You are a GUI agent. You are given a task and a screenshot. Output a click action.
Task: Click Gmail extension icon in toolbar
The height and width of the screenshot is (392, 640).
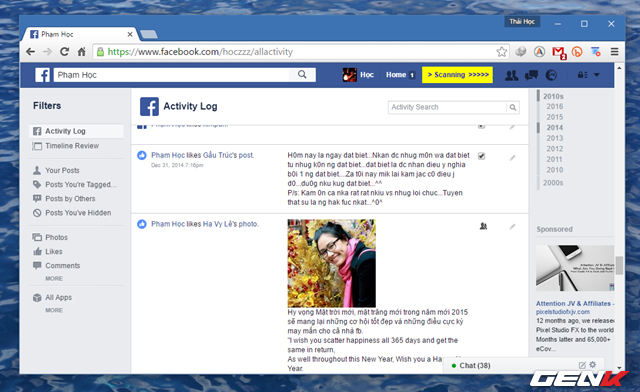click(x=558, y=52)
